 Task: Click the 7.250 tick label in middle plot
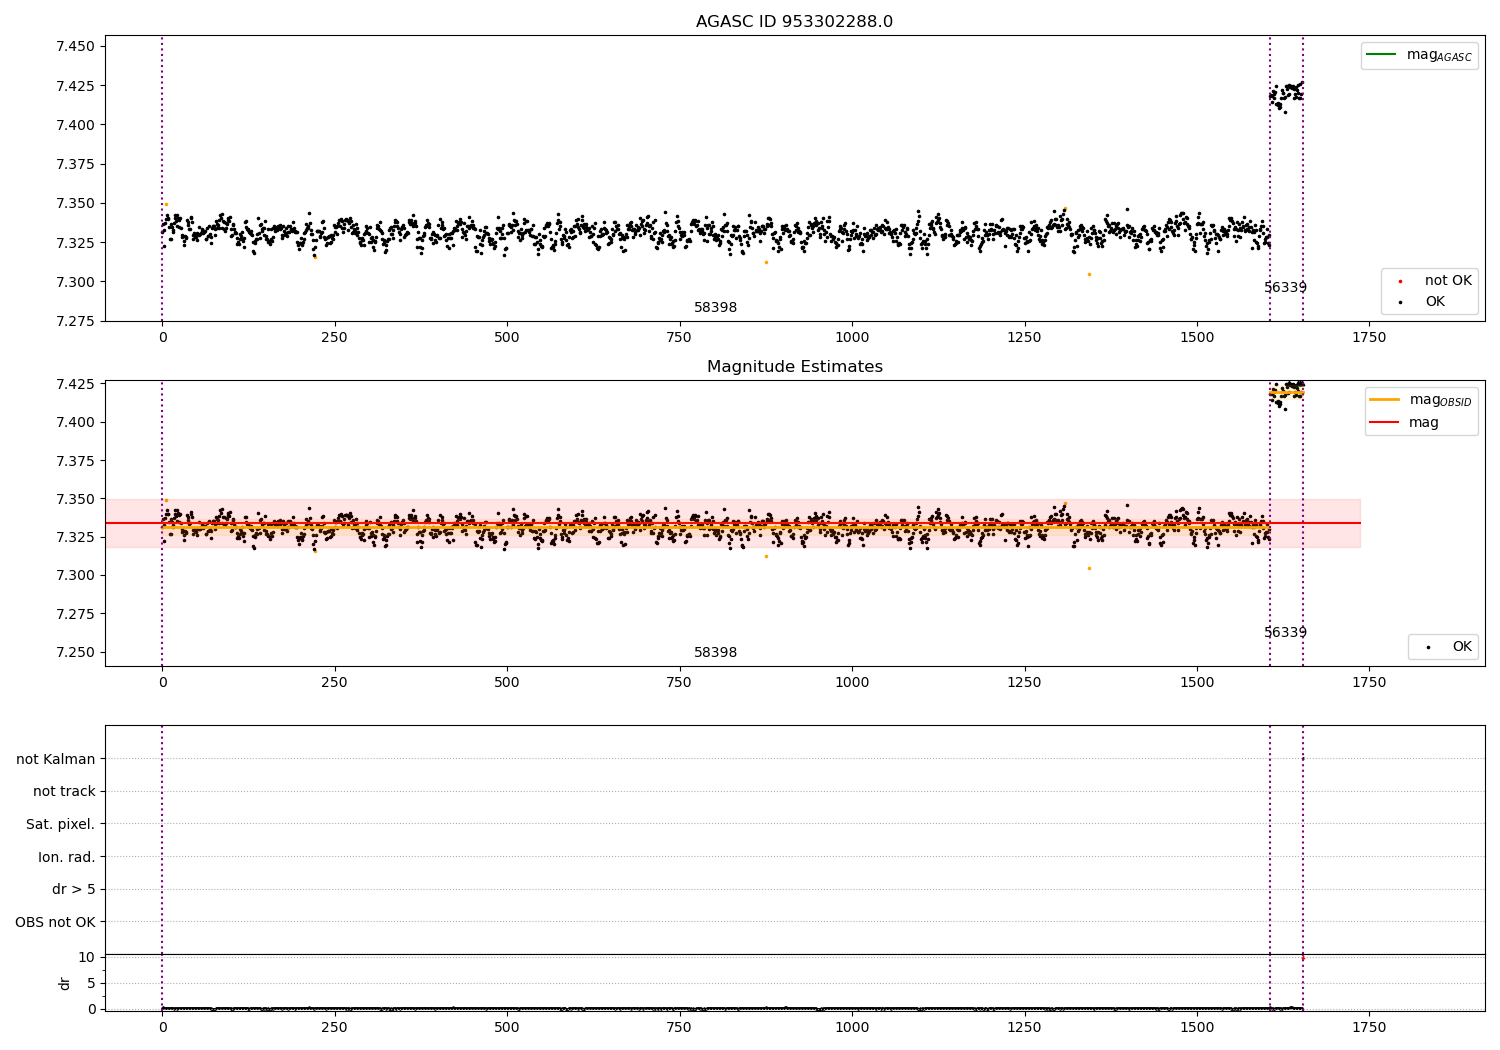pyautogui.click(x=75, y=652)
